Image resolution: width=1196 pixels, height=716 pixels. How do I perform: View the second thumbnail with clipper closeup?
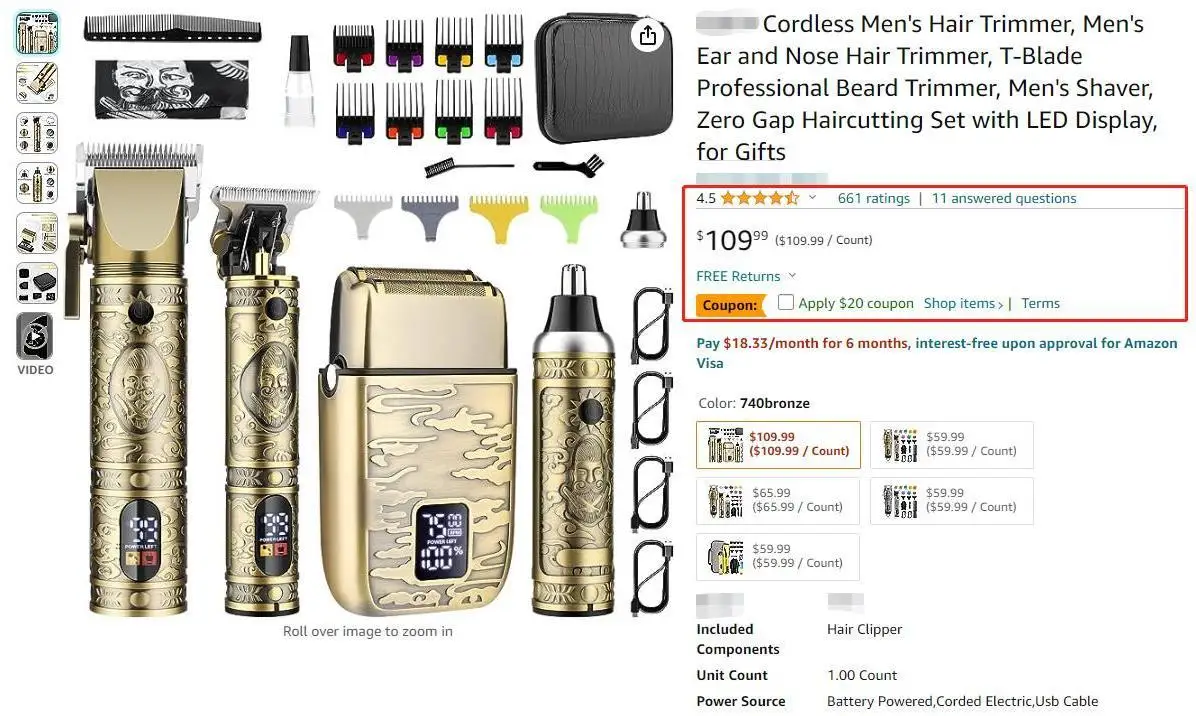click(x=37, y=82)
